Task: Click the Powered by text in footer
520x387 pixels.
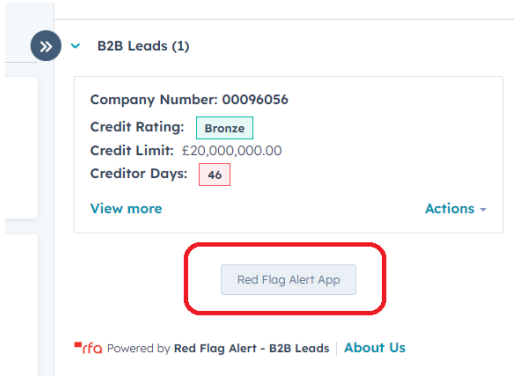Action: point(139,348)
